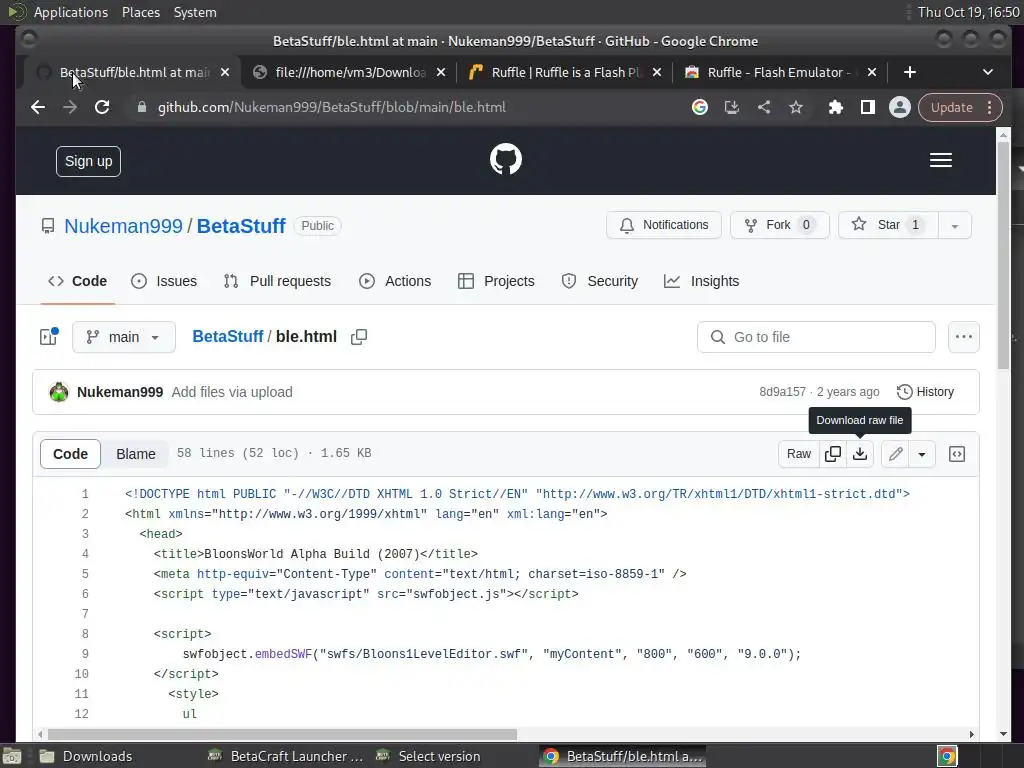The width and height of the screenshot is (1024, 768).
Task: Select the repository Code tab
Action: (x=78, y=281)
